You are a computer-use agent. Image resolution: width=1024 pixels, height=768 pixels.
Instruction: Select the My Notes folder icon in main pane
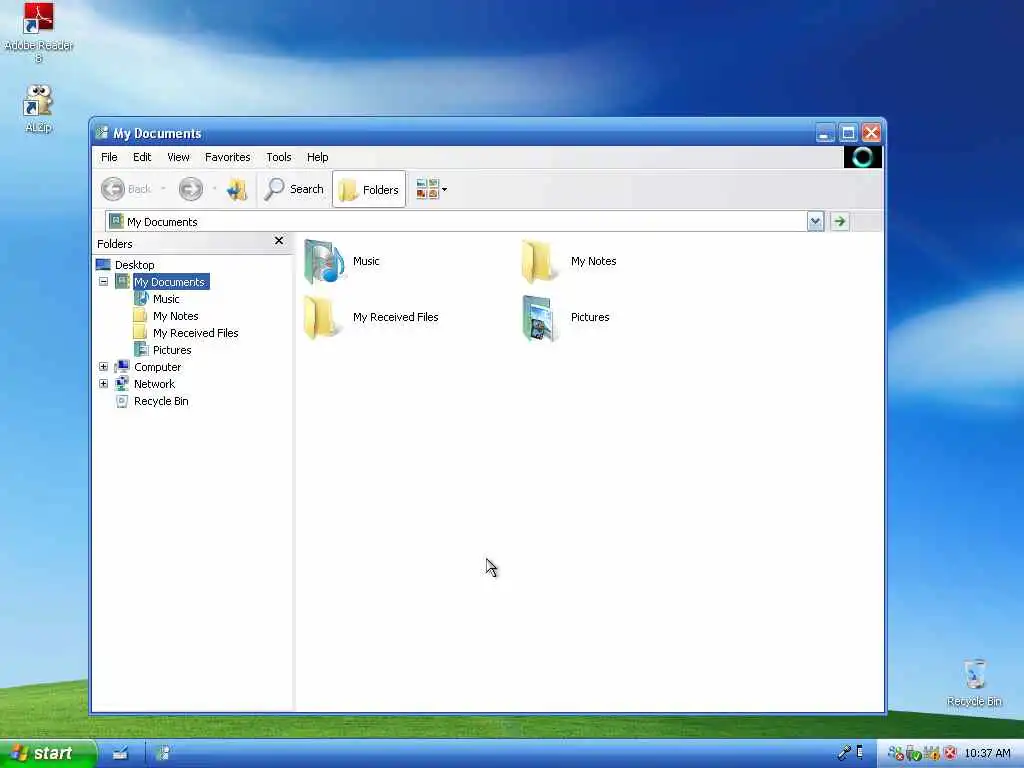[538, 261]
